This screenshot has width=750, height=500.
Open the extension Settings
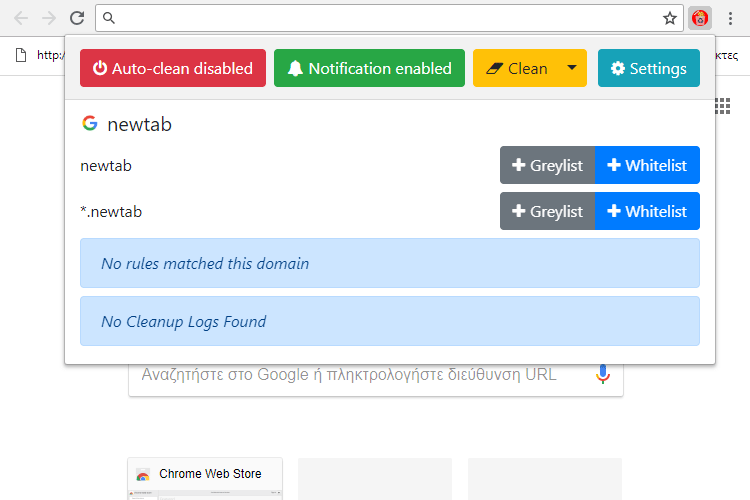tap(649, 68)
